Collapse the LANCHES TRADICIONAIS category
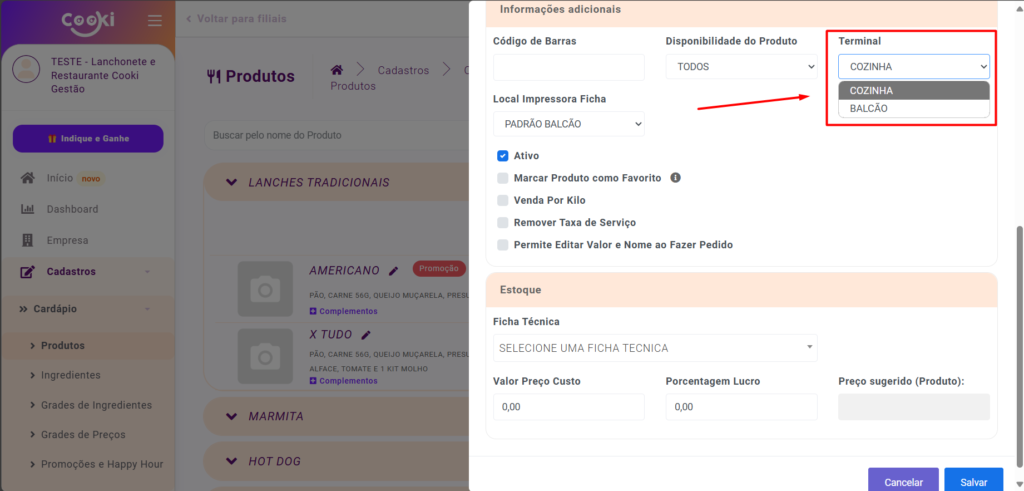The width and height of the screenshot is (1024, 491). coord(231,183)
